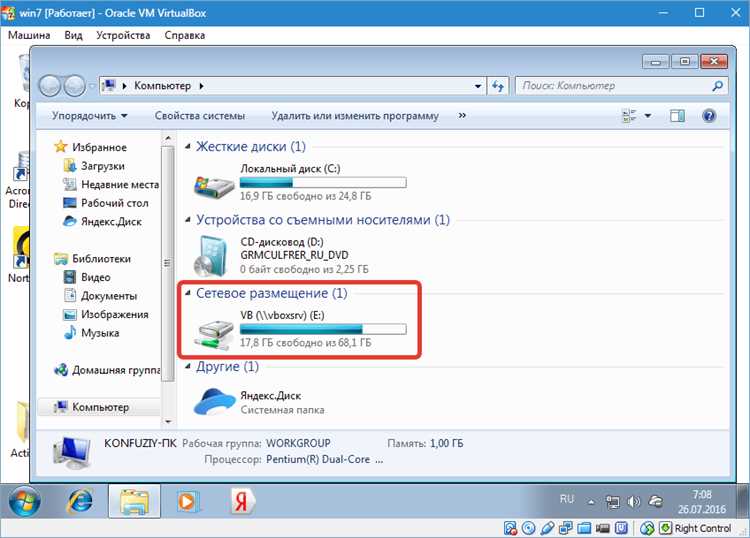Screen dimensions: 750x538
Task: Click the Forward navigation arrow button
Action: (74, 86)
